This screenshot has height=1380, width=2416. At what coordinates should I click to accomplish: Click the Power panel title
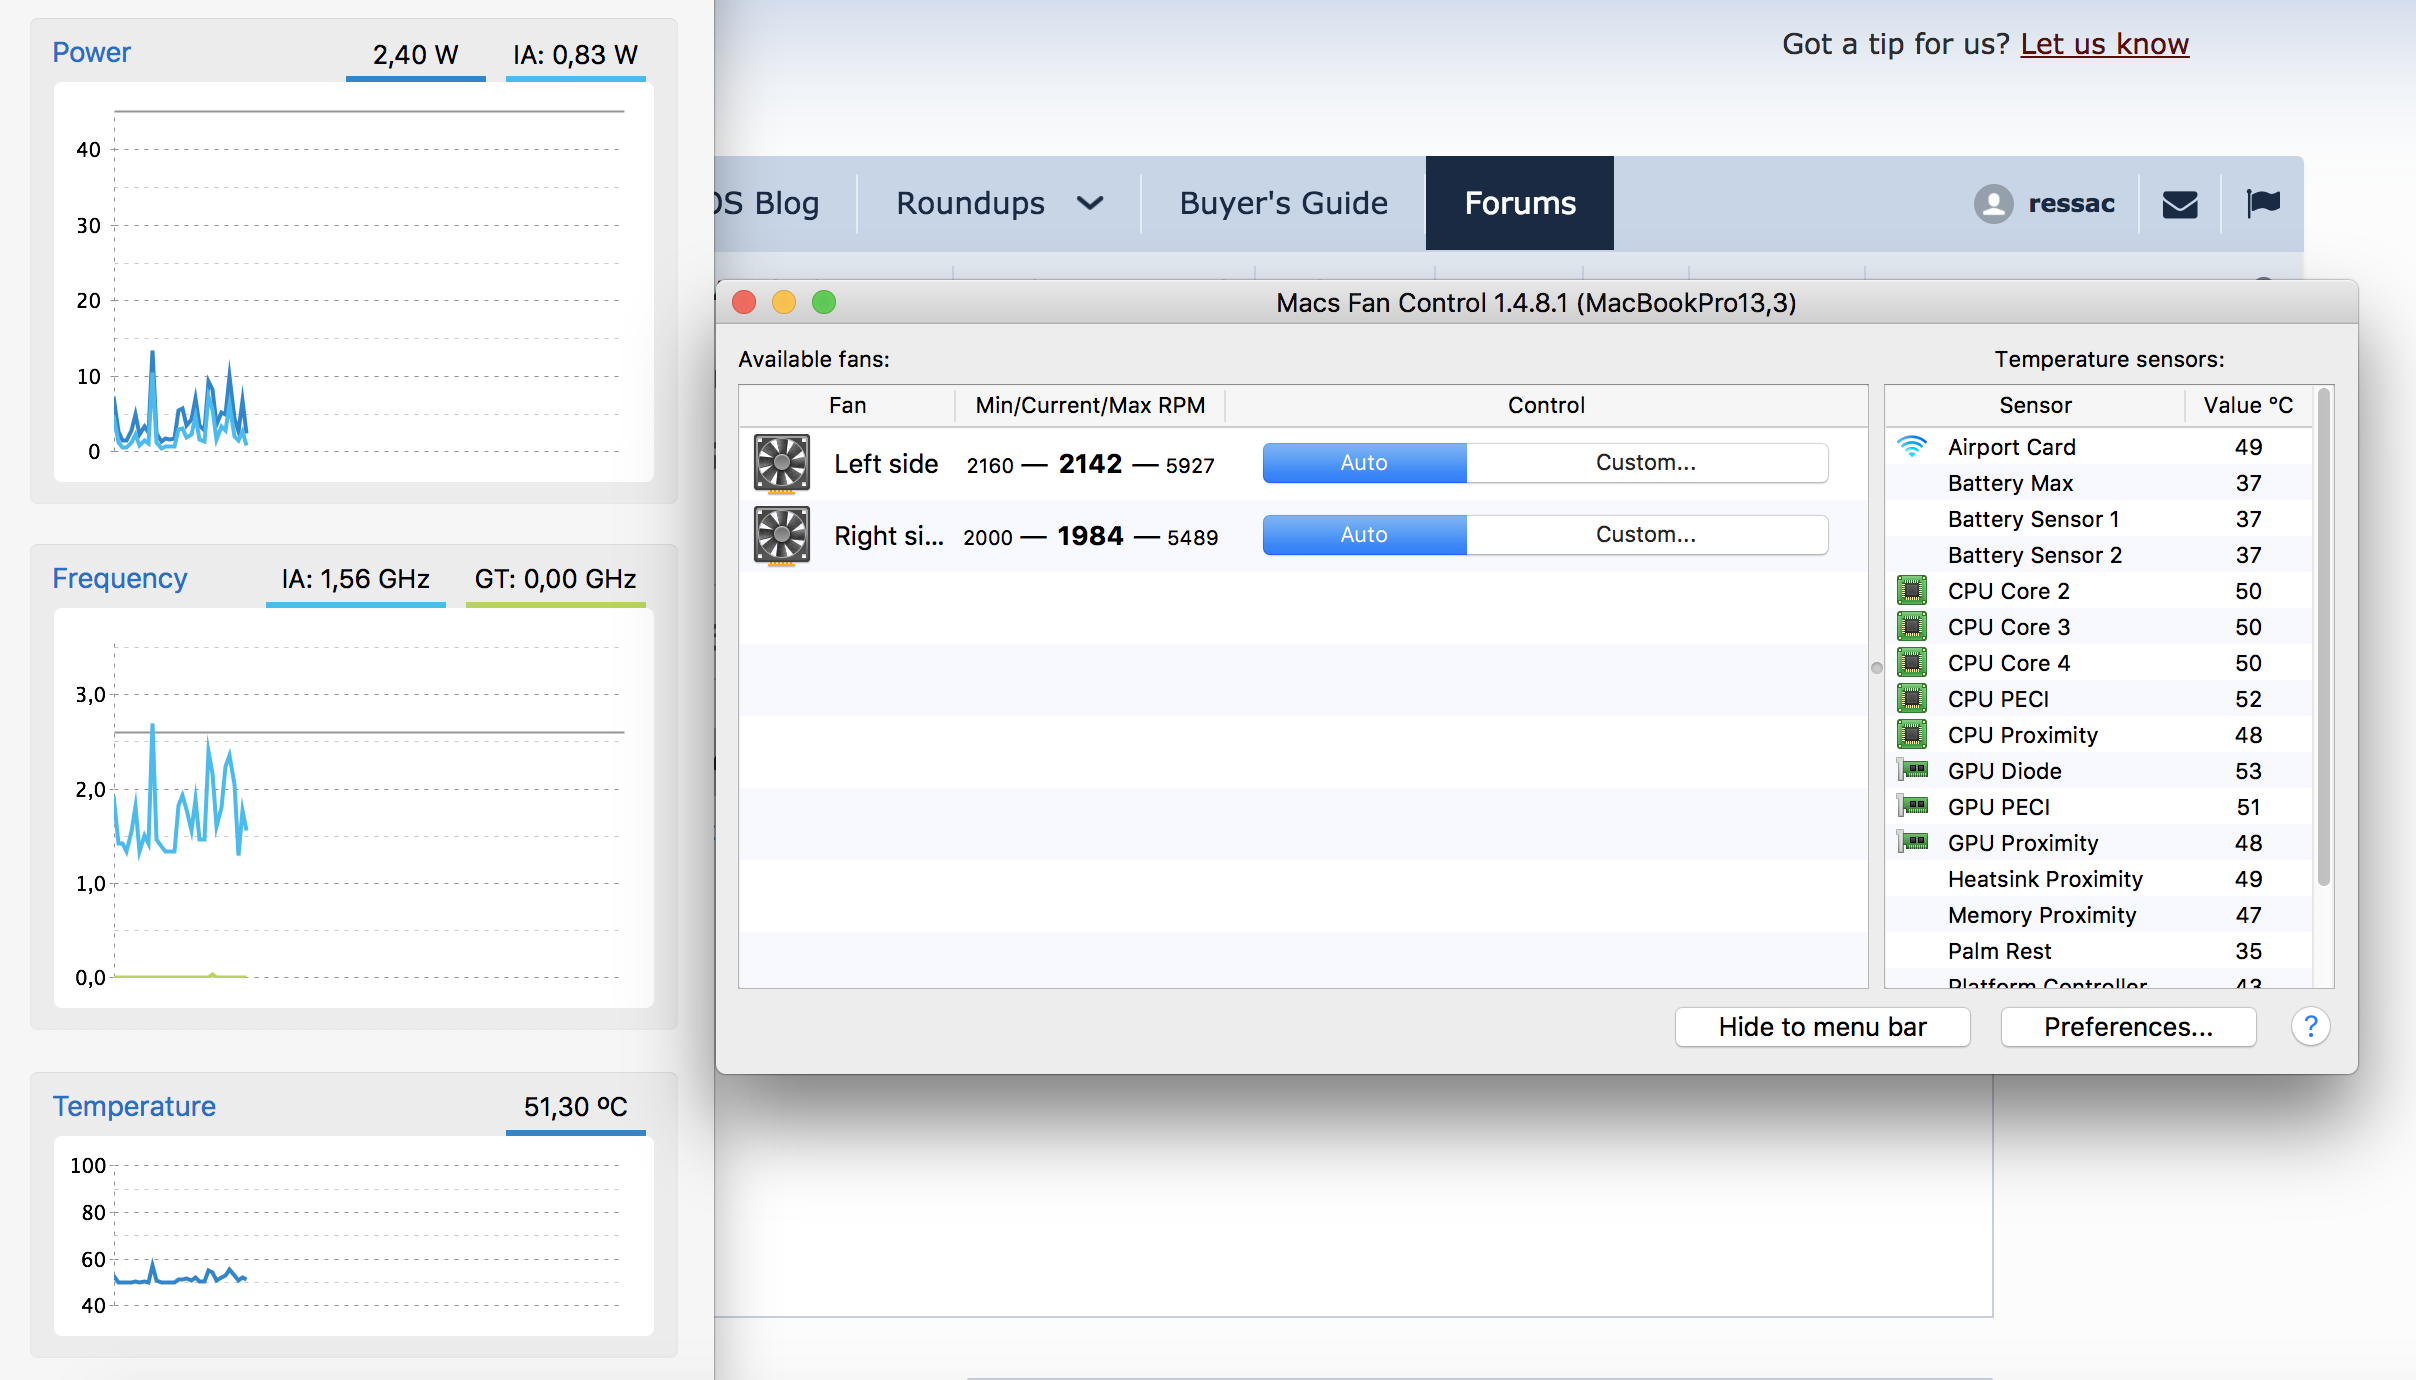(x=91, y=52)
